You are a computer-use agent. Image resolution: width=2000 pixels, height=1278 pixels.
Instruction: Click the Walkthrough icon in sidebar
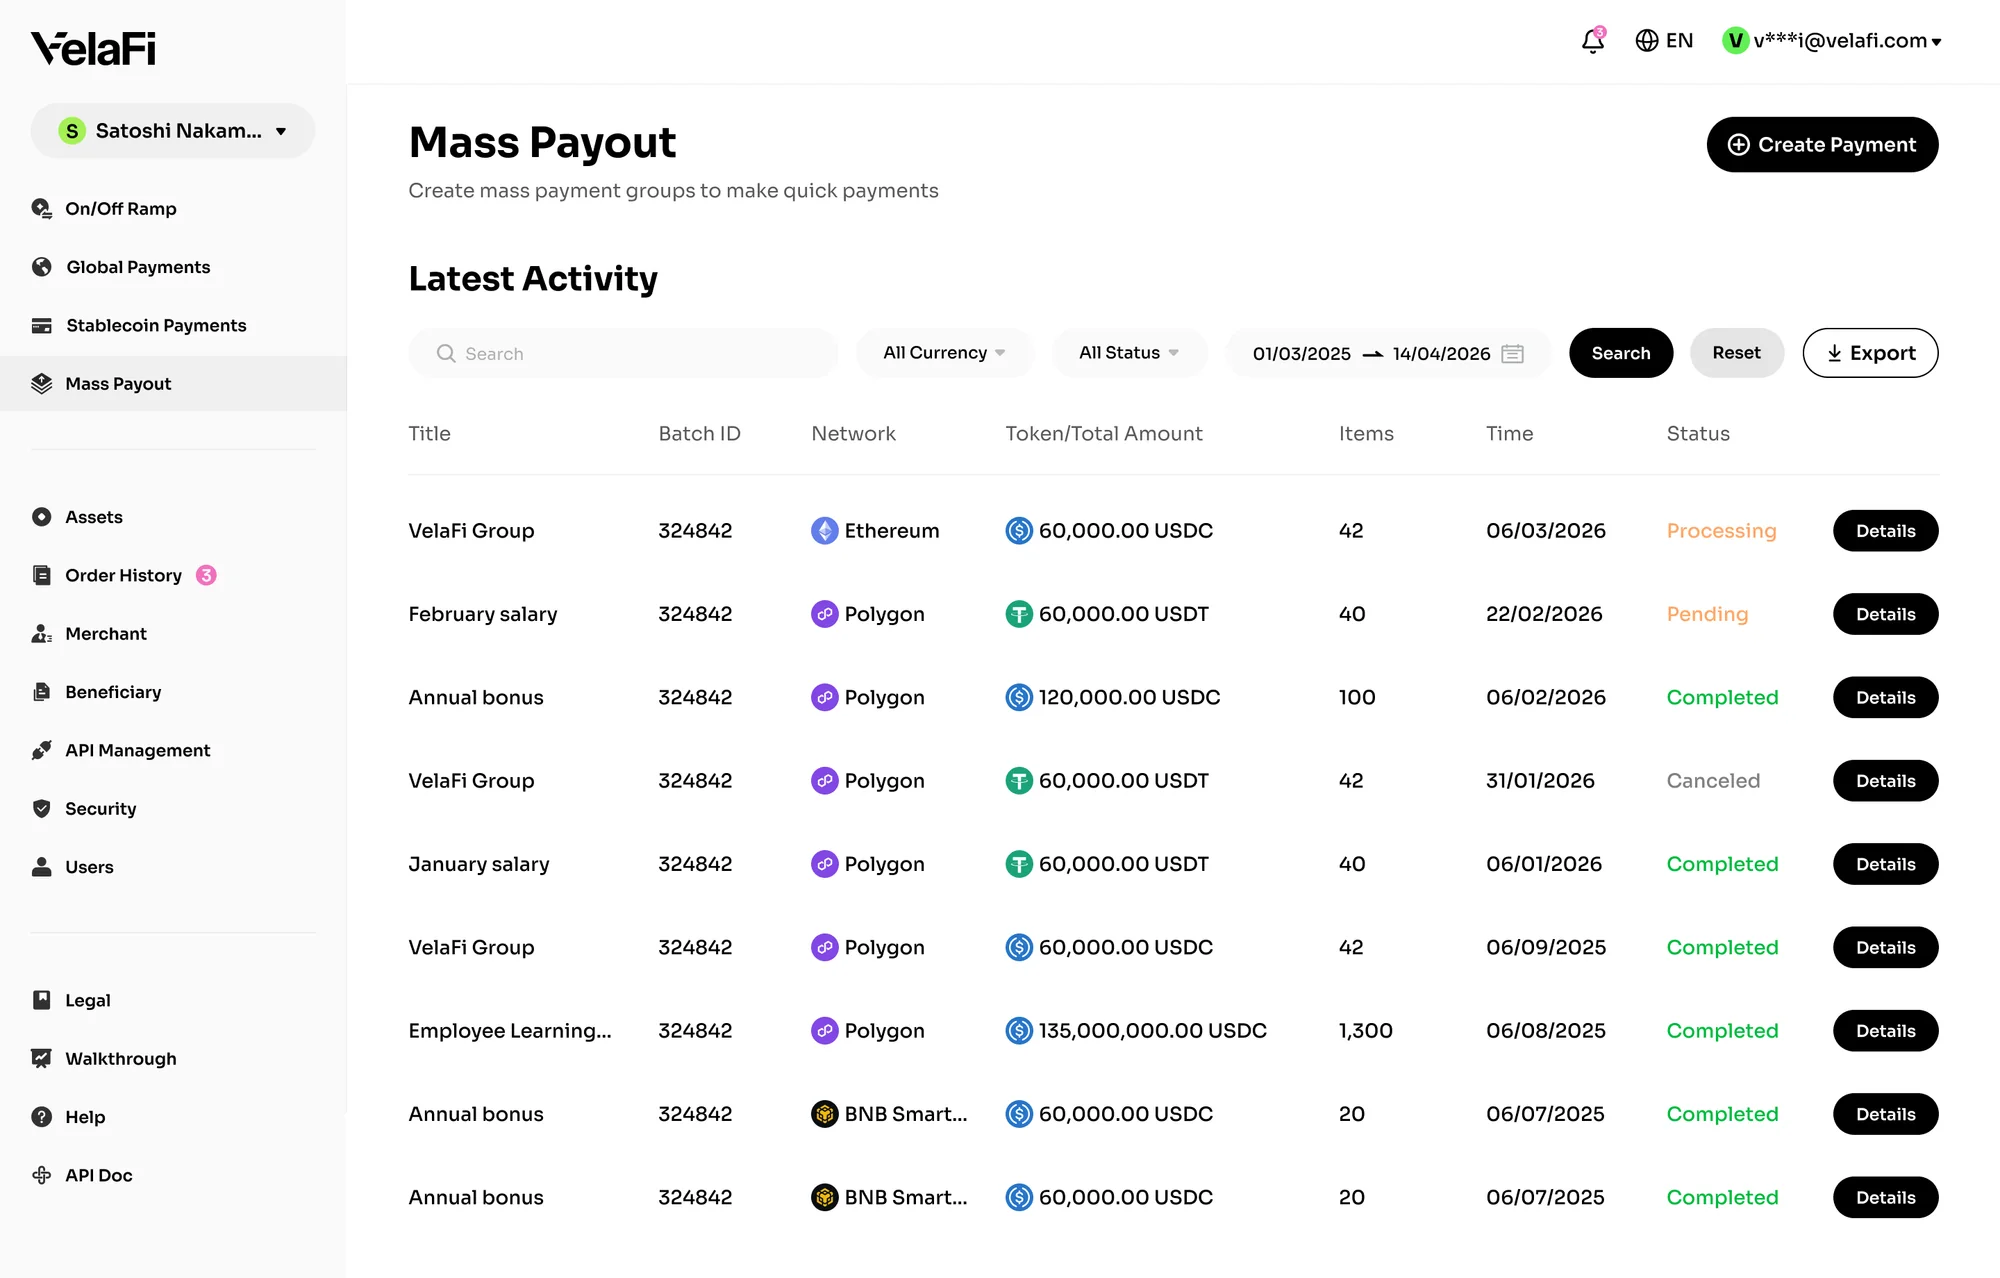tap(42, 1059)
